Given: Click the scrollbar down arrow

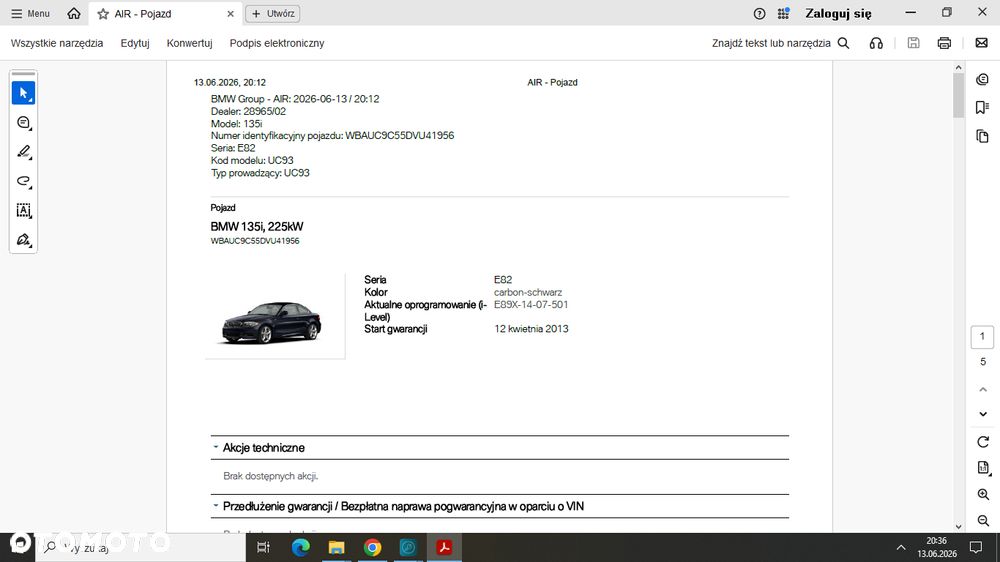Looking at the screenshot, I should pos(959,527).
